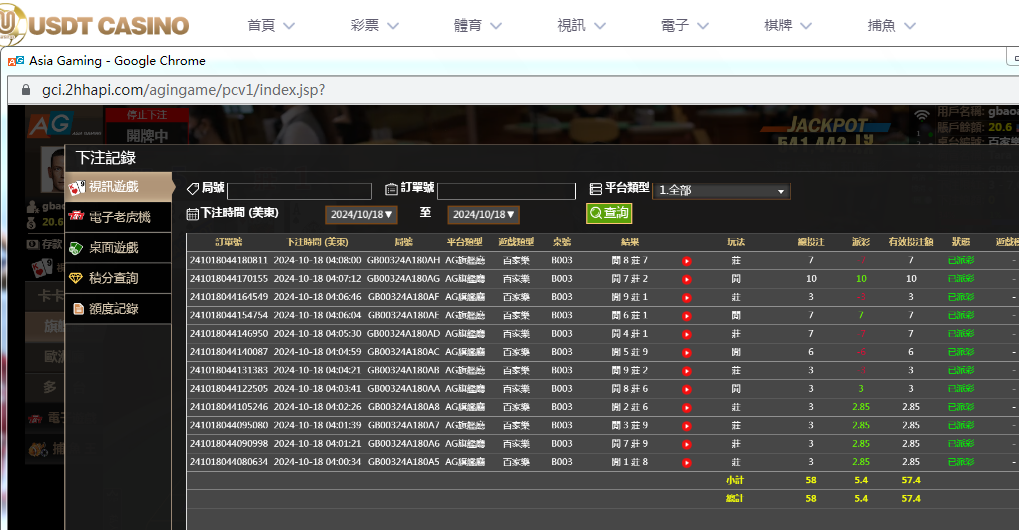Open the end date picker after 至
The image size is (1019, 530).
483,215
